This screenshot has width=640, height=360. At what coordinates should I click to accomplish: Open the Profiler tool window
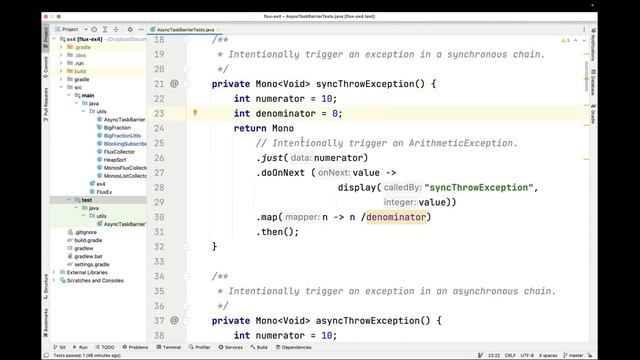[200, 347]
